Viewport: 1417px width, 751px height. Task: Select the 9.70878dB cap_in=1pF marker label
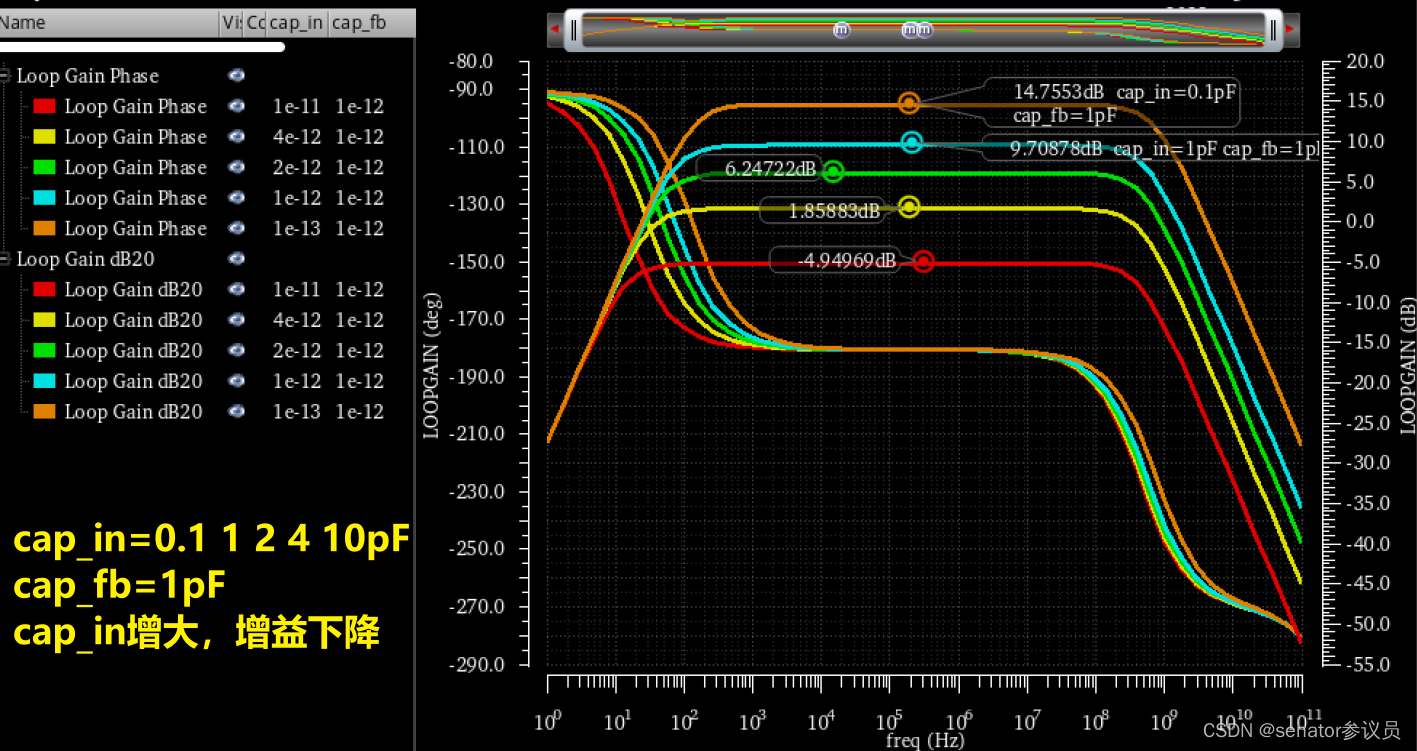tap(1151, 148)
